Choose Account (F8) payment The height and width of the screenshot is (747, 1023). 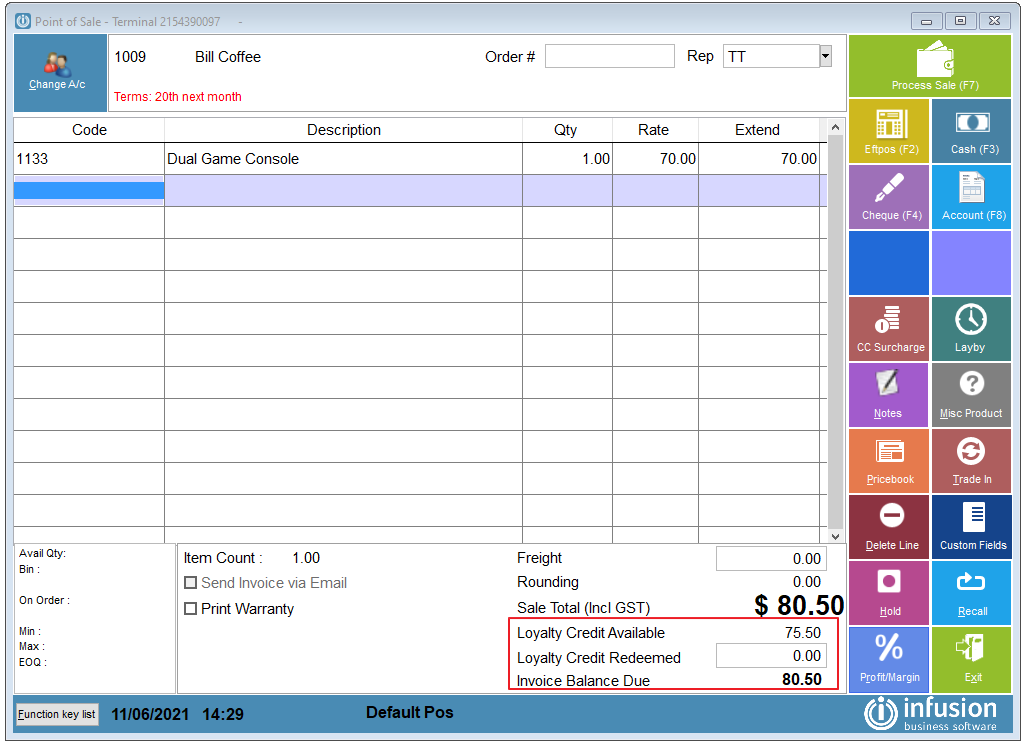(x=971, y=197)
